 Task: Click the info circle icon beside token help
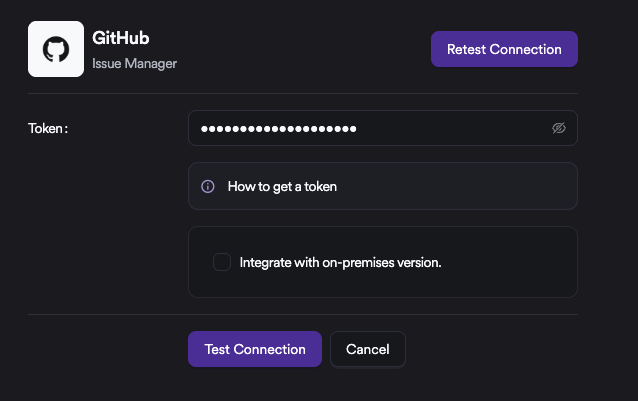pyautogui.click(x=208, y=186)
